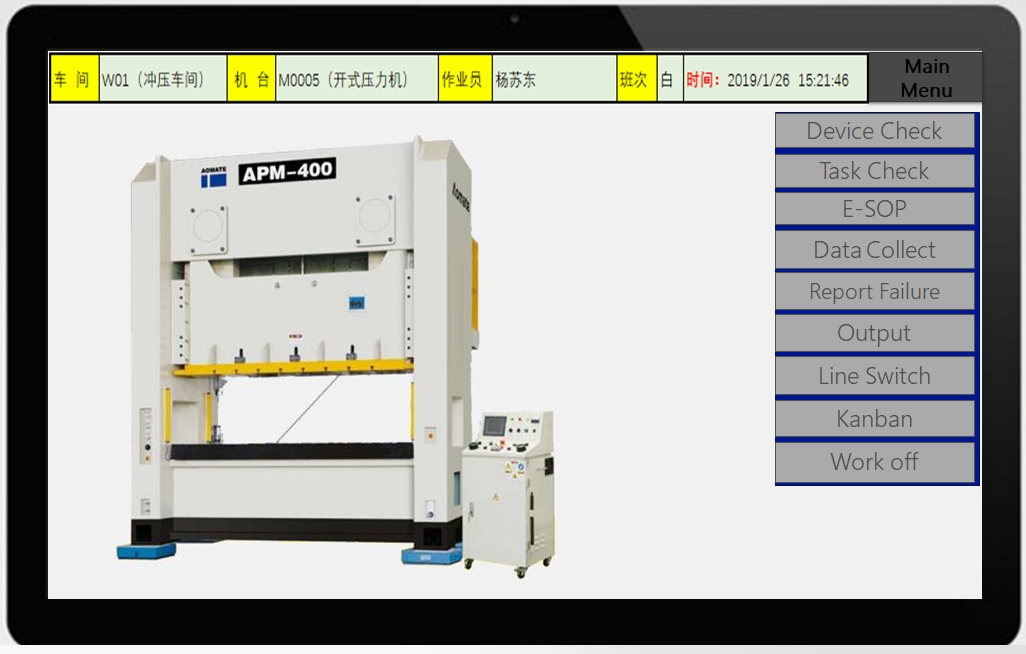This screenshot has width=1026, height=654.
Task: Click the yellow 机台 header label
Action: coord(252,77)
